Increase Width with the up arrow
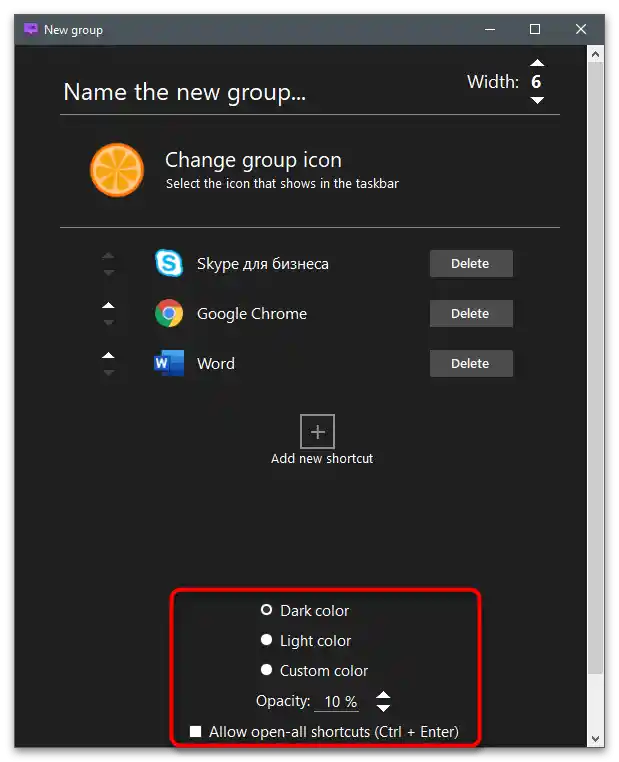 coord(537,63)
